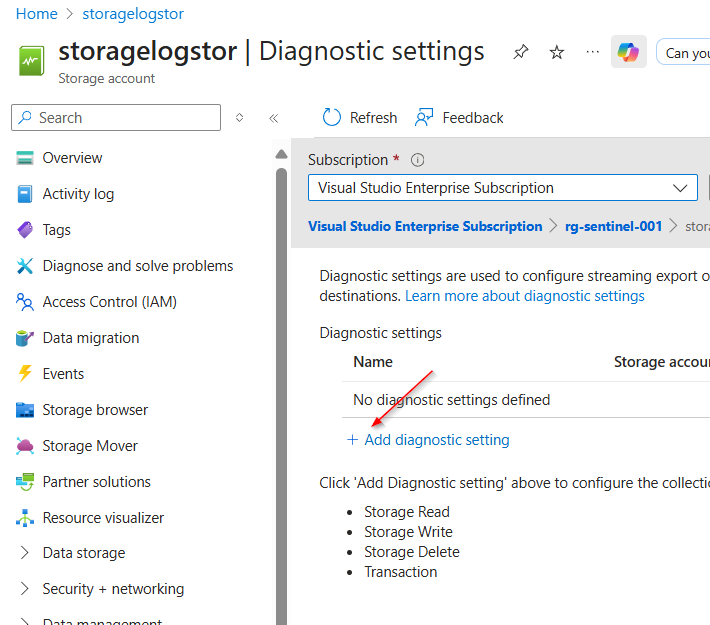Click the Refresh toolbar button

[x=360, y=118]
